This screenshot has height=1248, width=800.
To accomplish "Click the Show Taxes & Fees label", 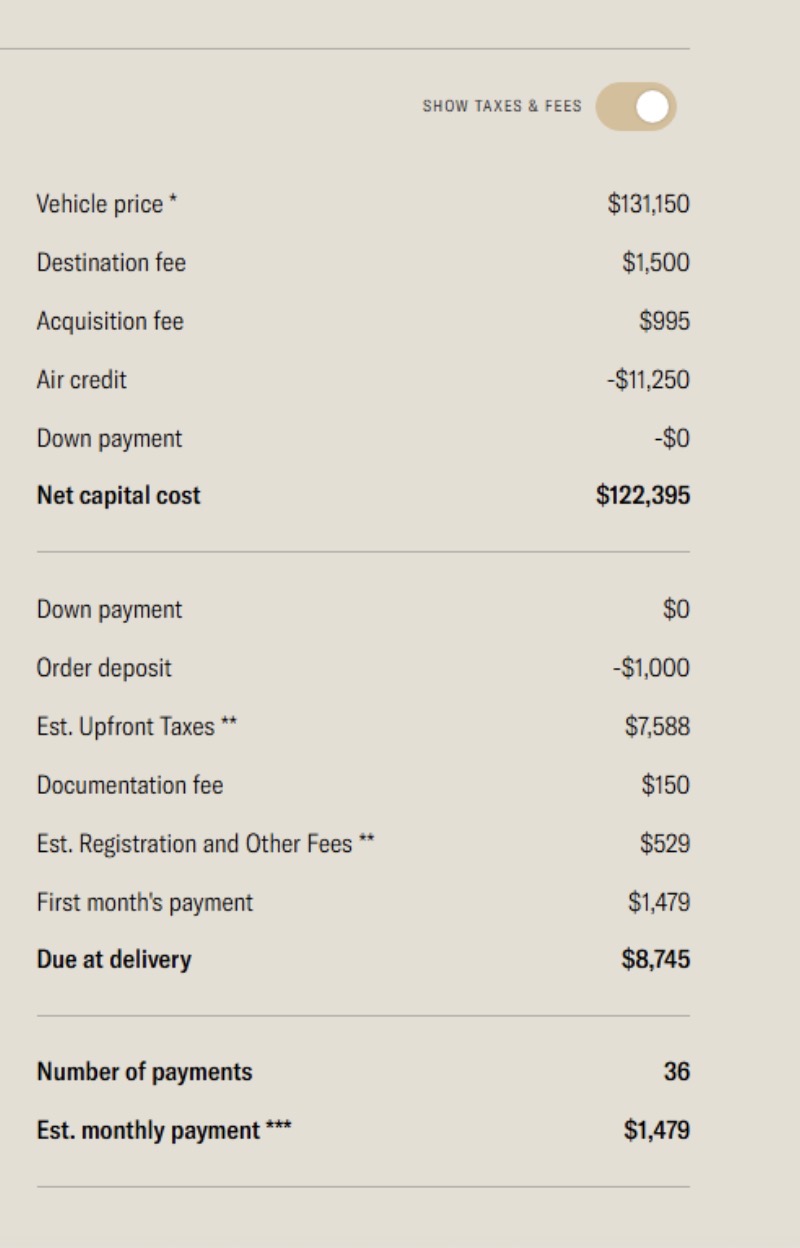I will [x=501, y=106].
